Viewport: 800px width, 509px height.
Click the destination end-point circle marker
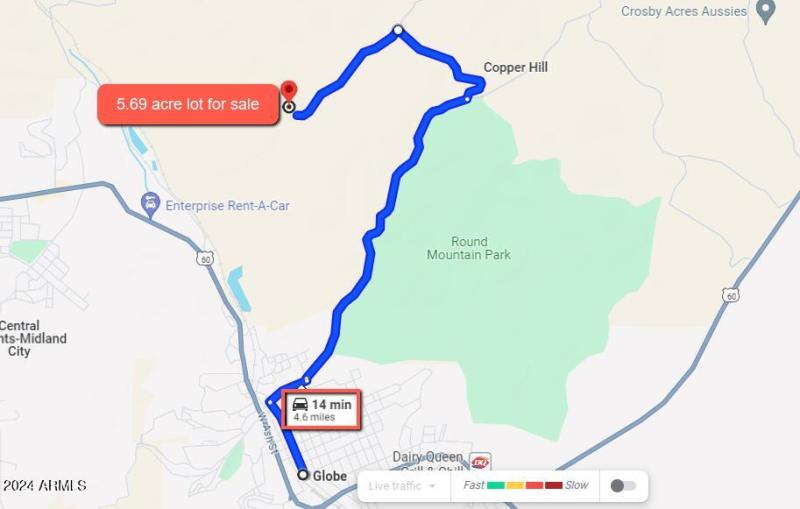pos(289,107)
